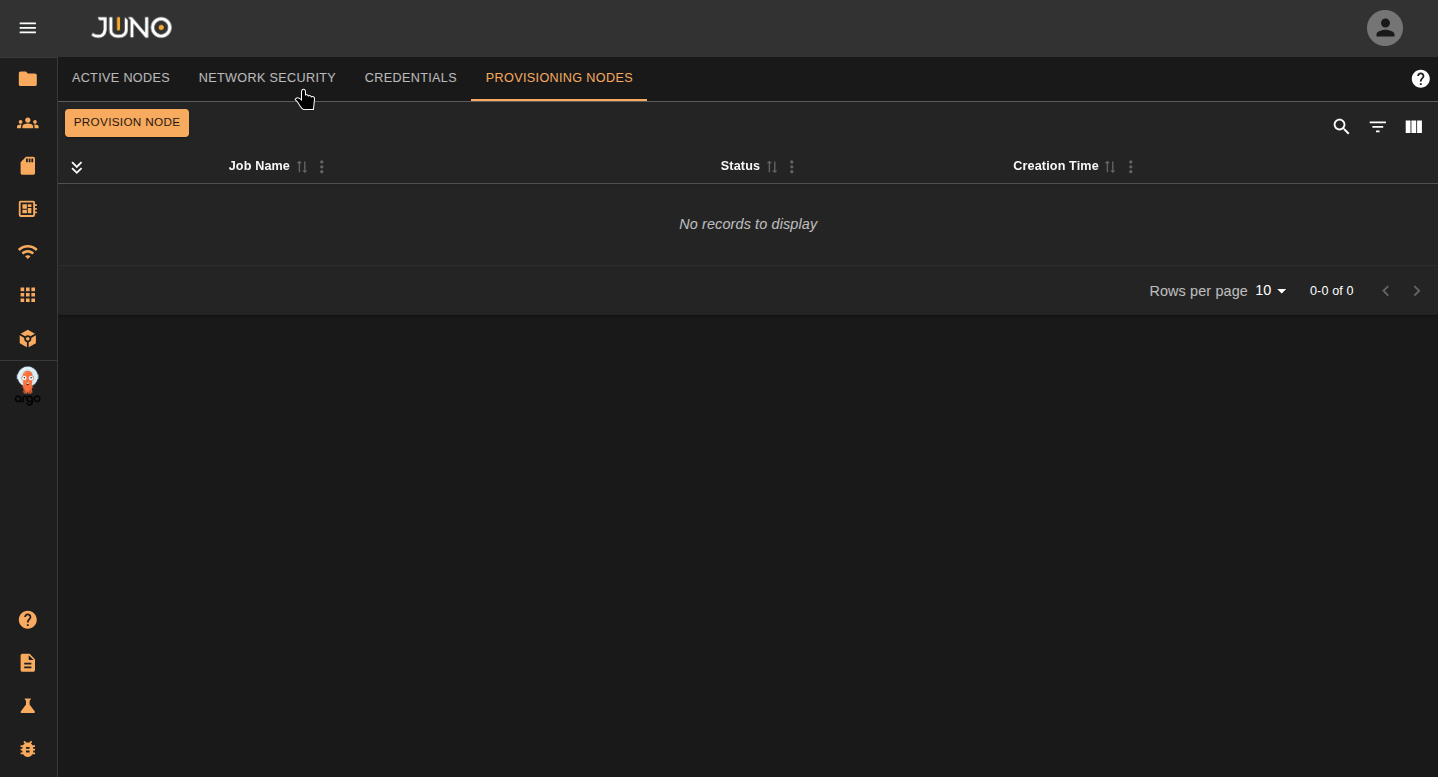1438x777 pixels.
Task: Click the bug report icon in the sidebar
Action: [28, 748]
